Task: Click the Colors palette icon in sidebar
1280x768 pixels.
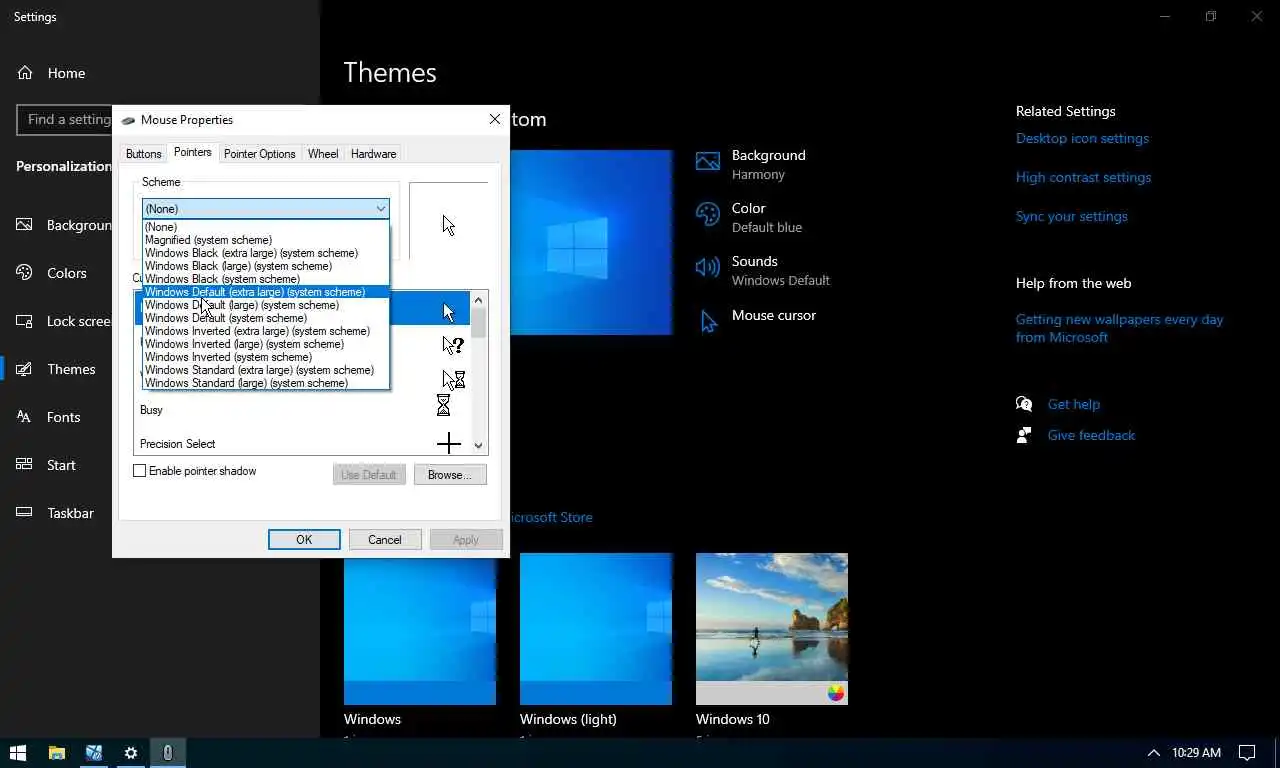Action: tap(25, 273)
